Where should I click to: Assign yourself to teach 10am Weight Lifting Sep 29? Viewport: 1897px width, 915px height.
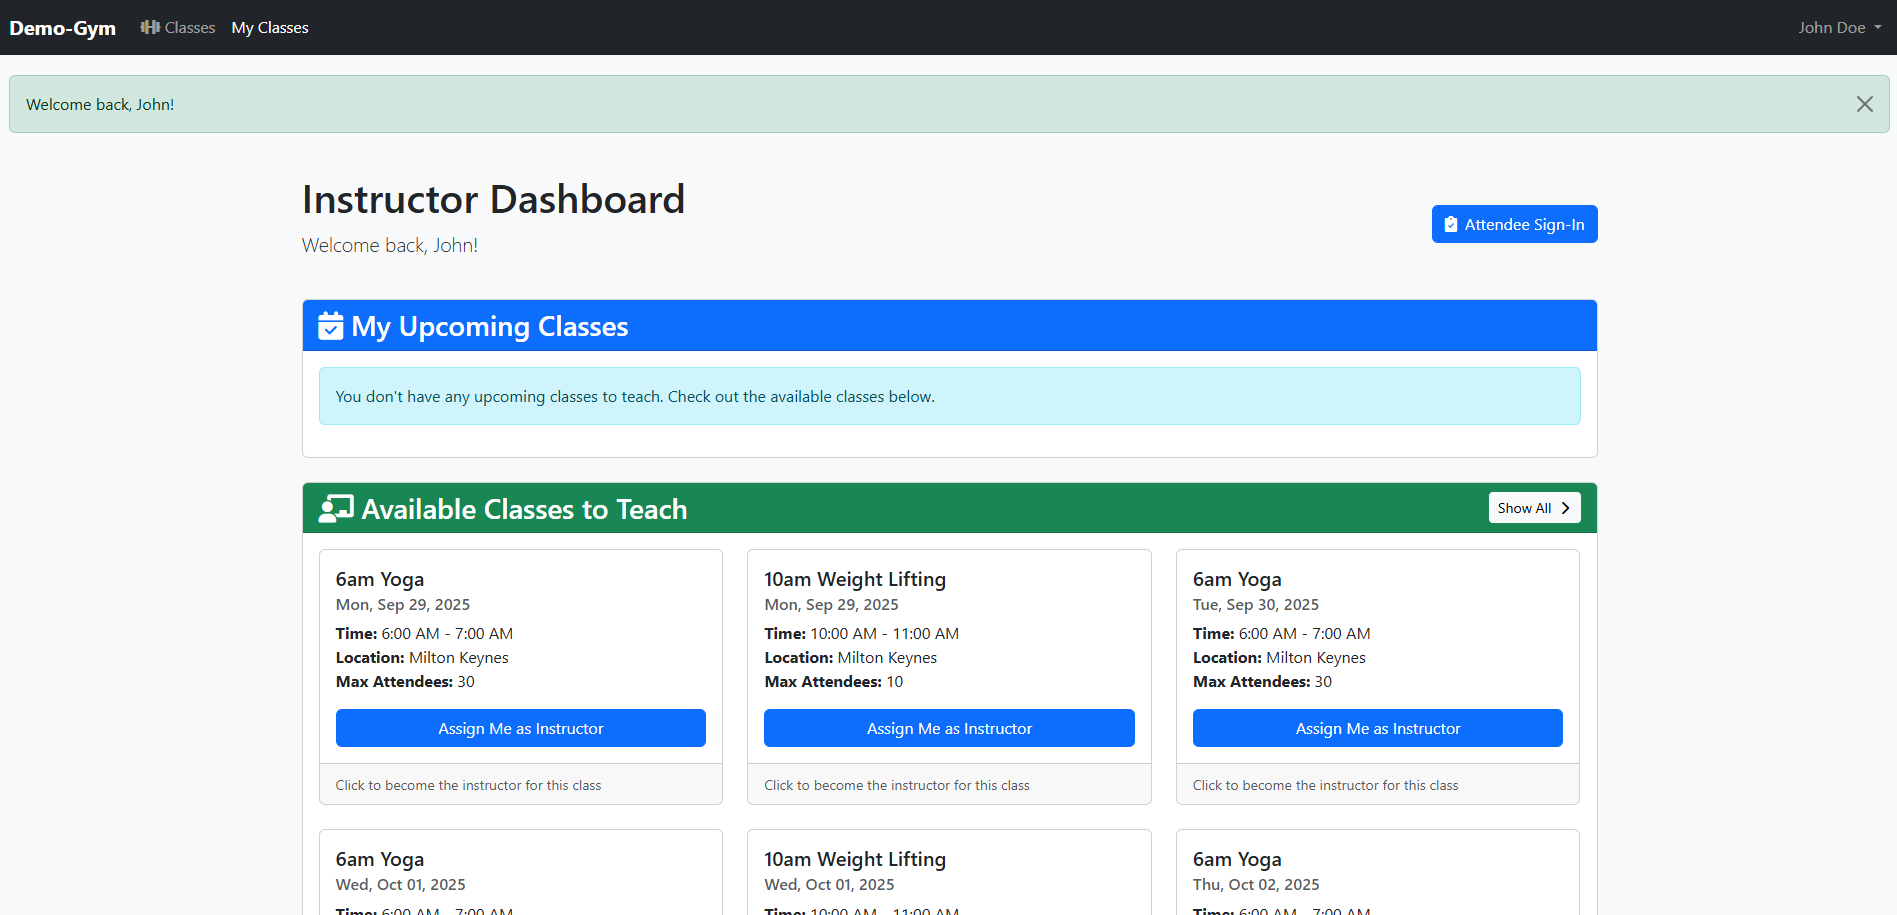tap(948, 728)
